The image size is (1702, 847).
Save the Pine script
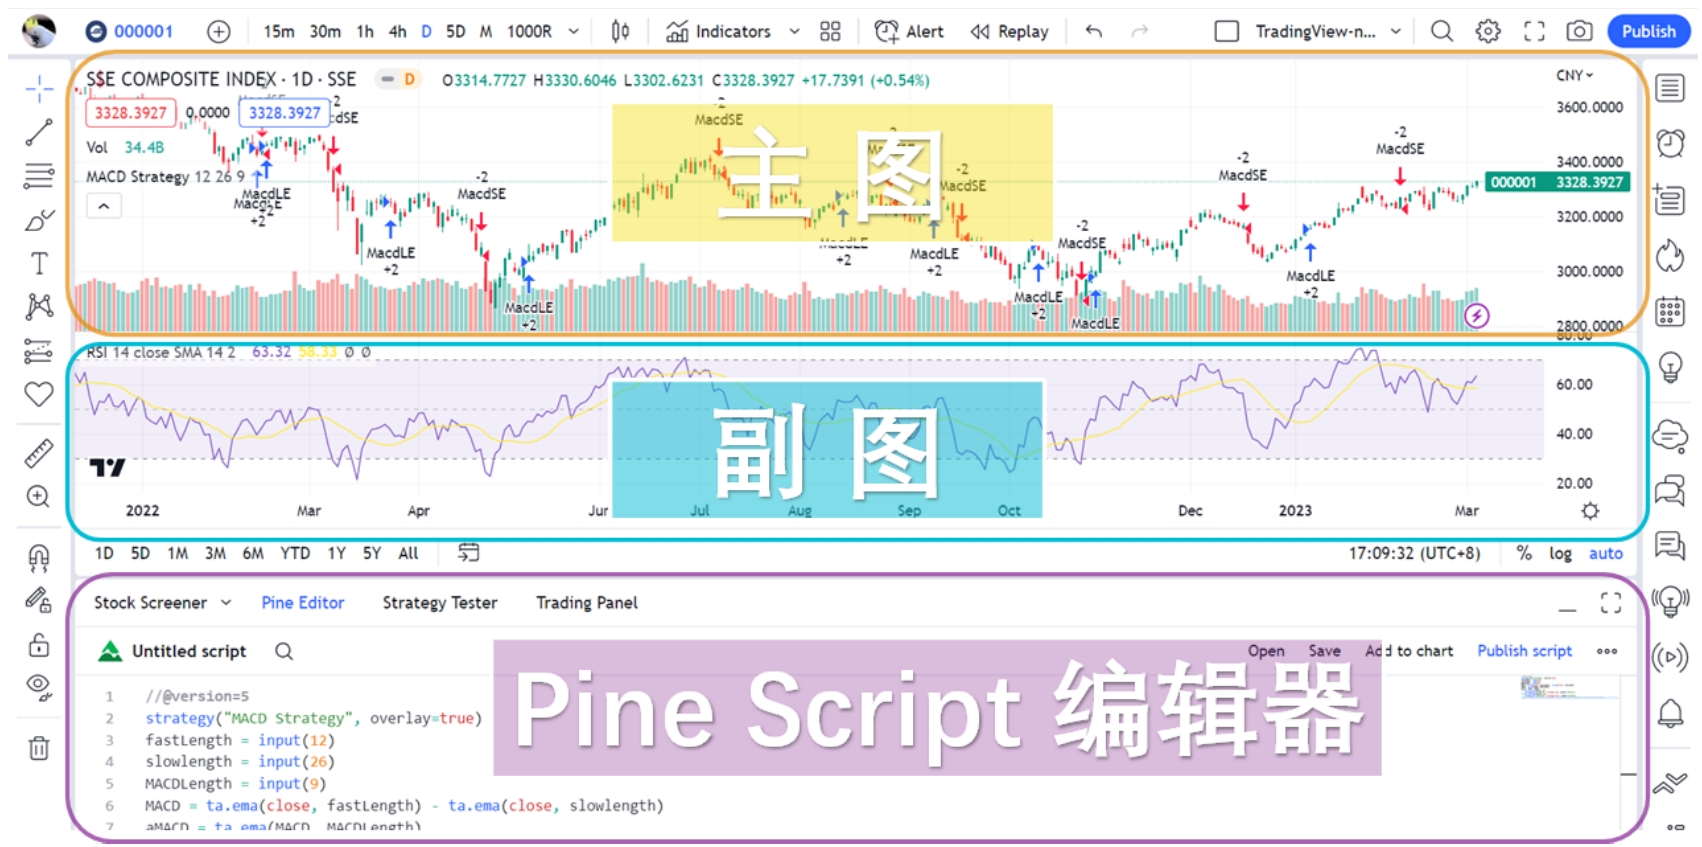pos(1325,650)
